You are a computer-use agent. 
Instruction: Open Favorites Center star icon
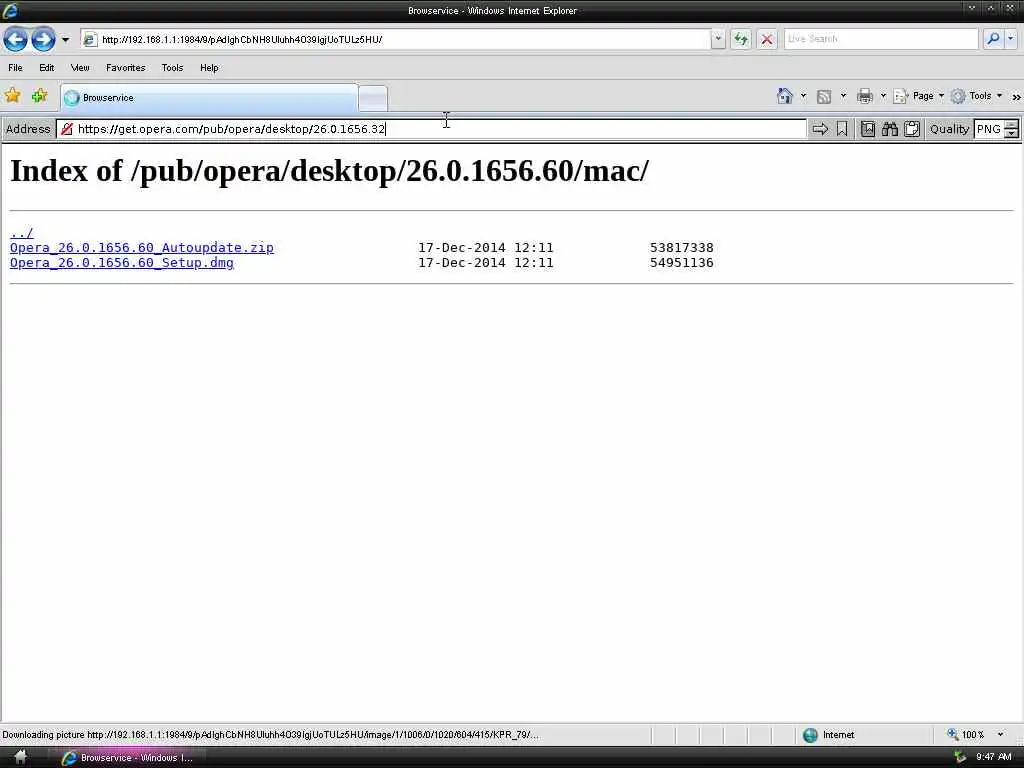point(12,96)
